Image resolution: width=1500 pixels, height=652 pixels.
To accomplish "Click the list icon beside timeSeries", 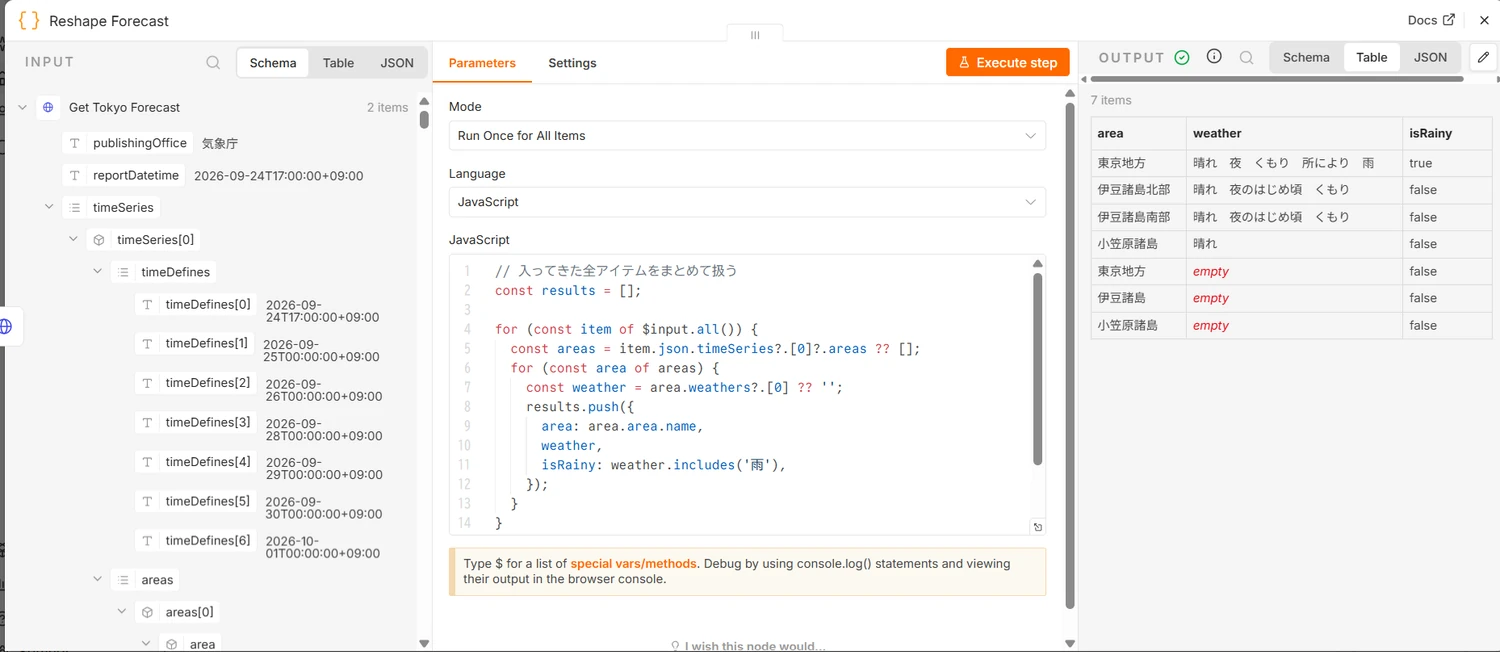I will tap(74, 208).
